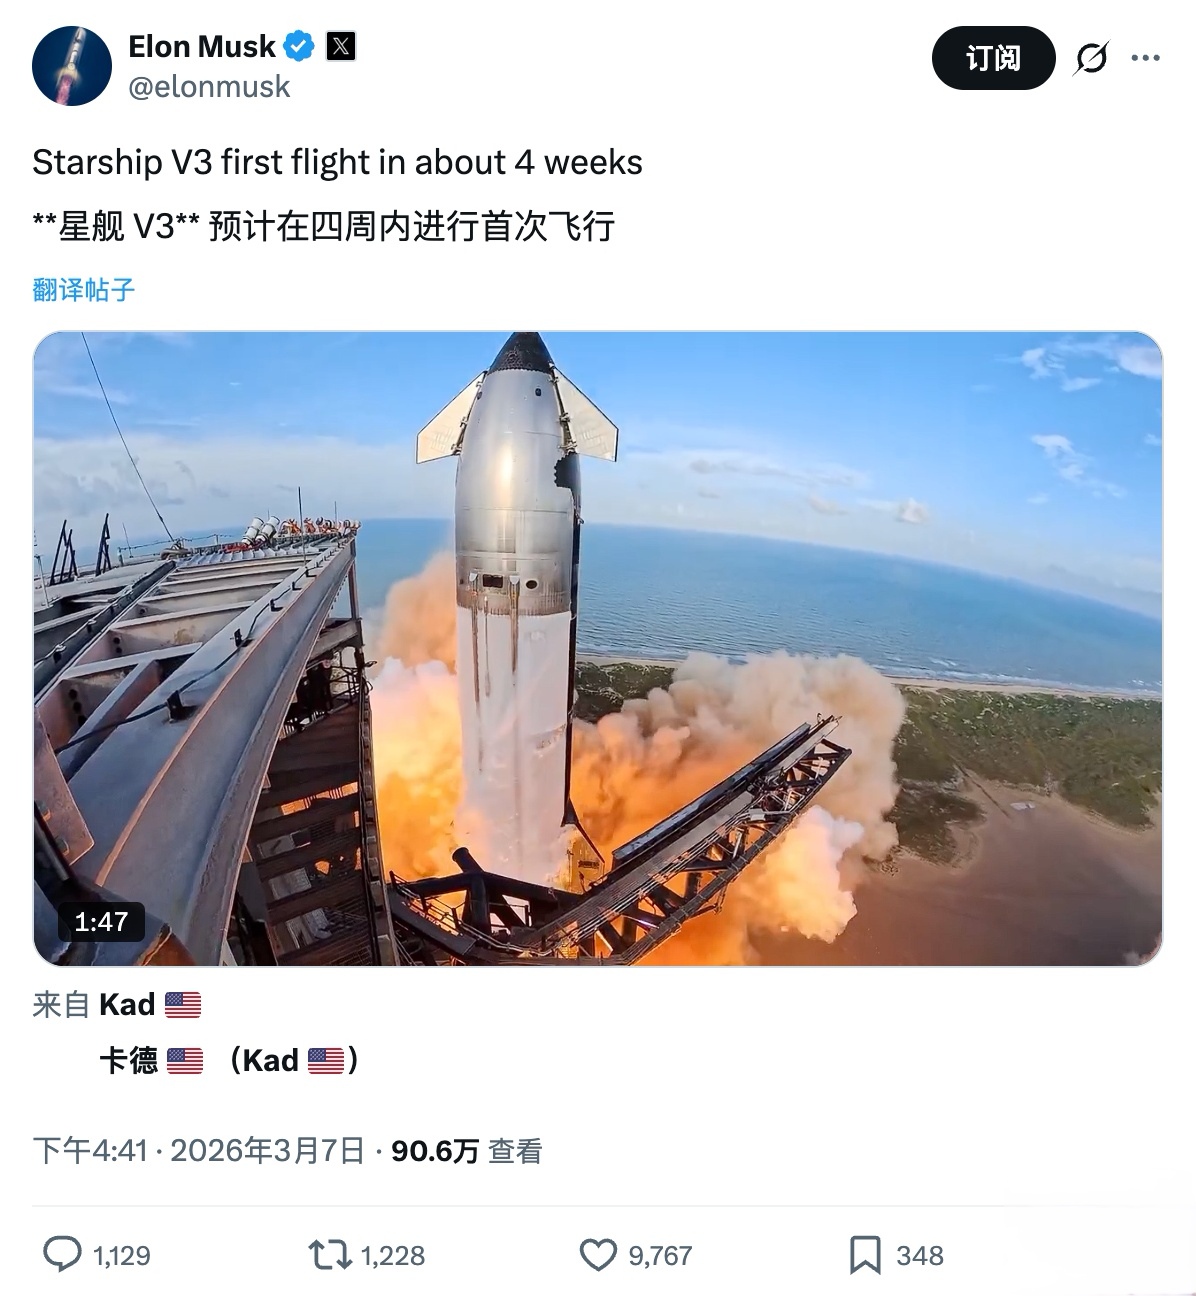
Task: Click the Grok slashed-circle icon
Action: [1091, 58]
